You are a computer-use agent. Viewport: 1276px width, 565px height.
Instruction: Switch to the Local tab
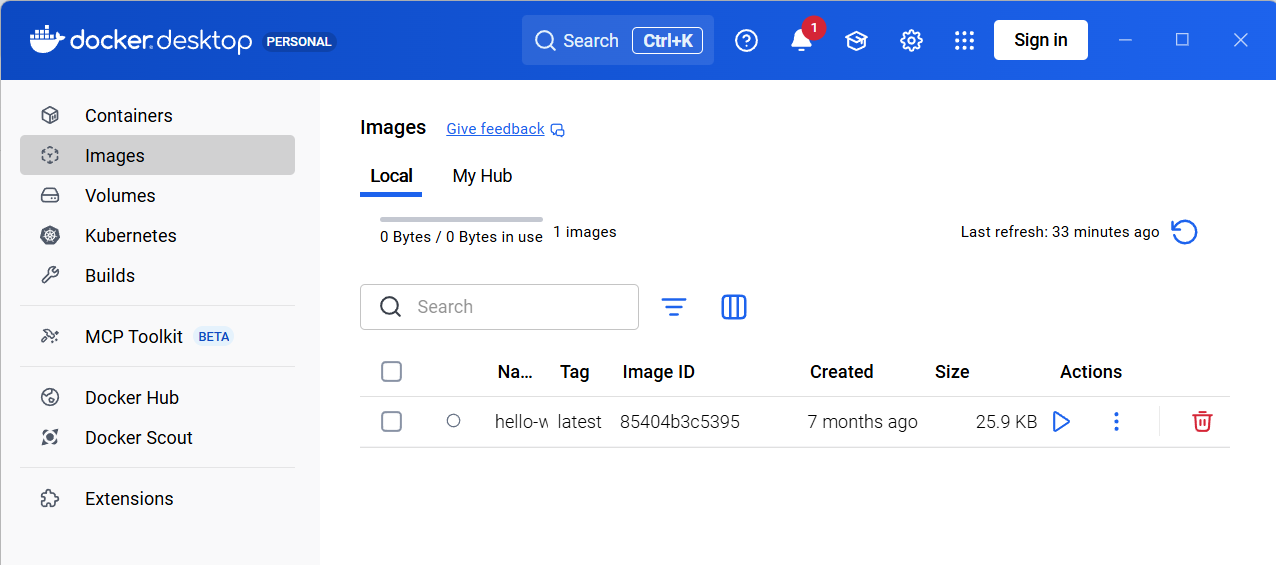pos(391,176)
